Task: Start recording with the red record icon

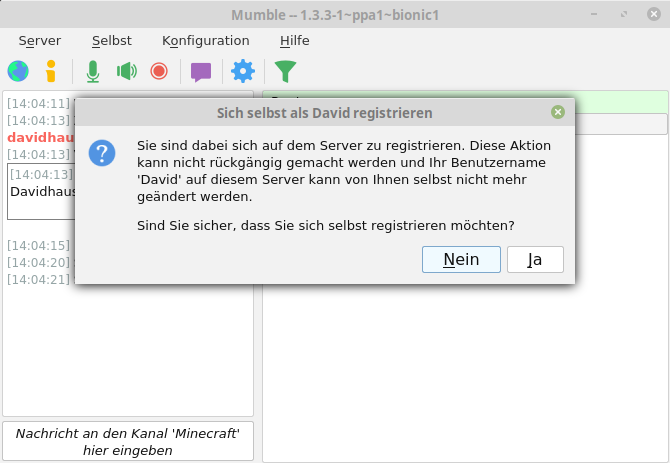Action: coord(159,71)
